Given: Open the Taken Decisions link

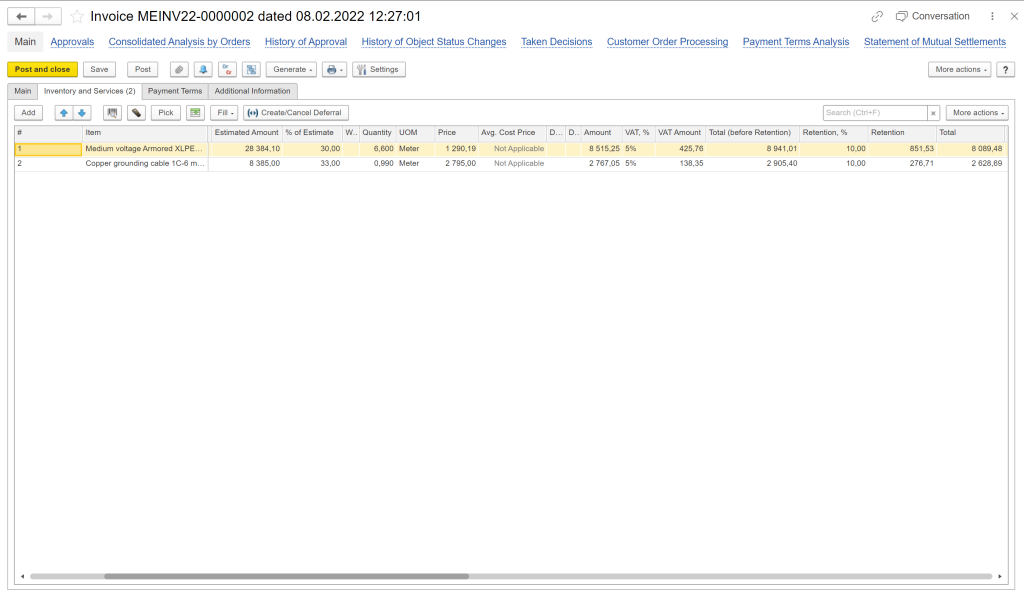Looking at the screenshot, I should [x=556, y=42].
